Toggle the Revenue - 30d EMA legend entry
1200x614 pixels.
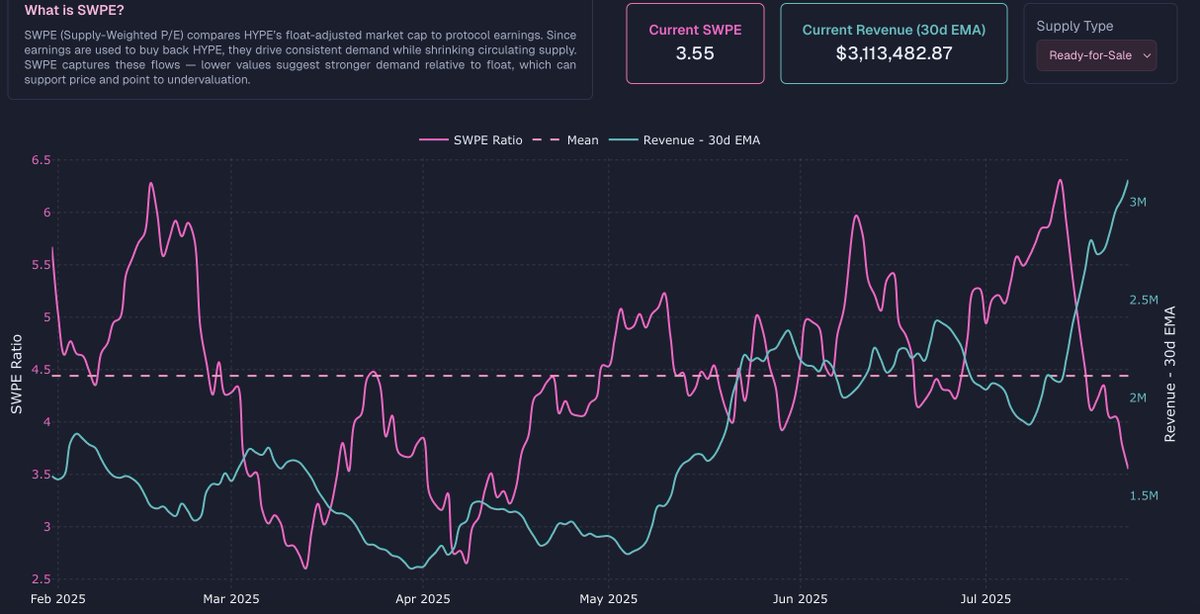(685, 140)
